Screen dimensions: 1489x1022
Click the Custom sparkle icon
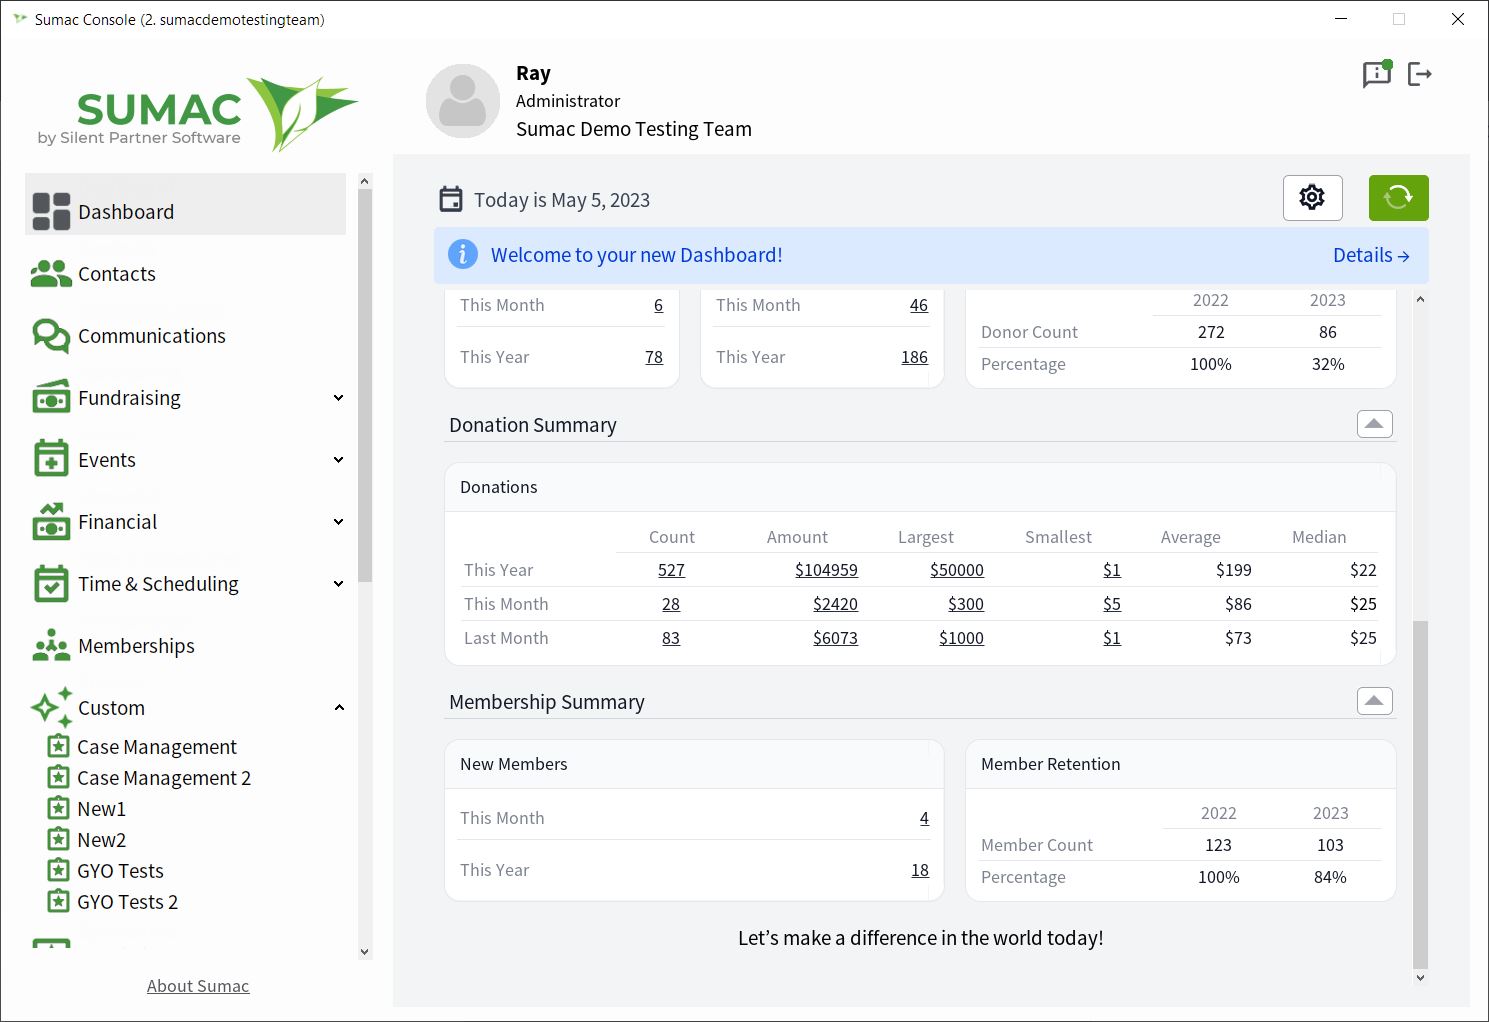pyautogui.click(x=51, y=707)
